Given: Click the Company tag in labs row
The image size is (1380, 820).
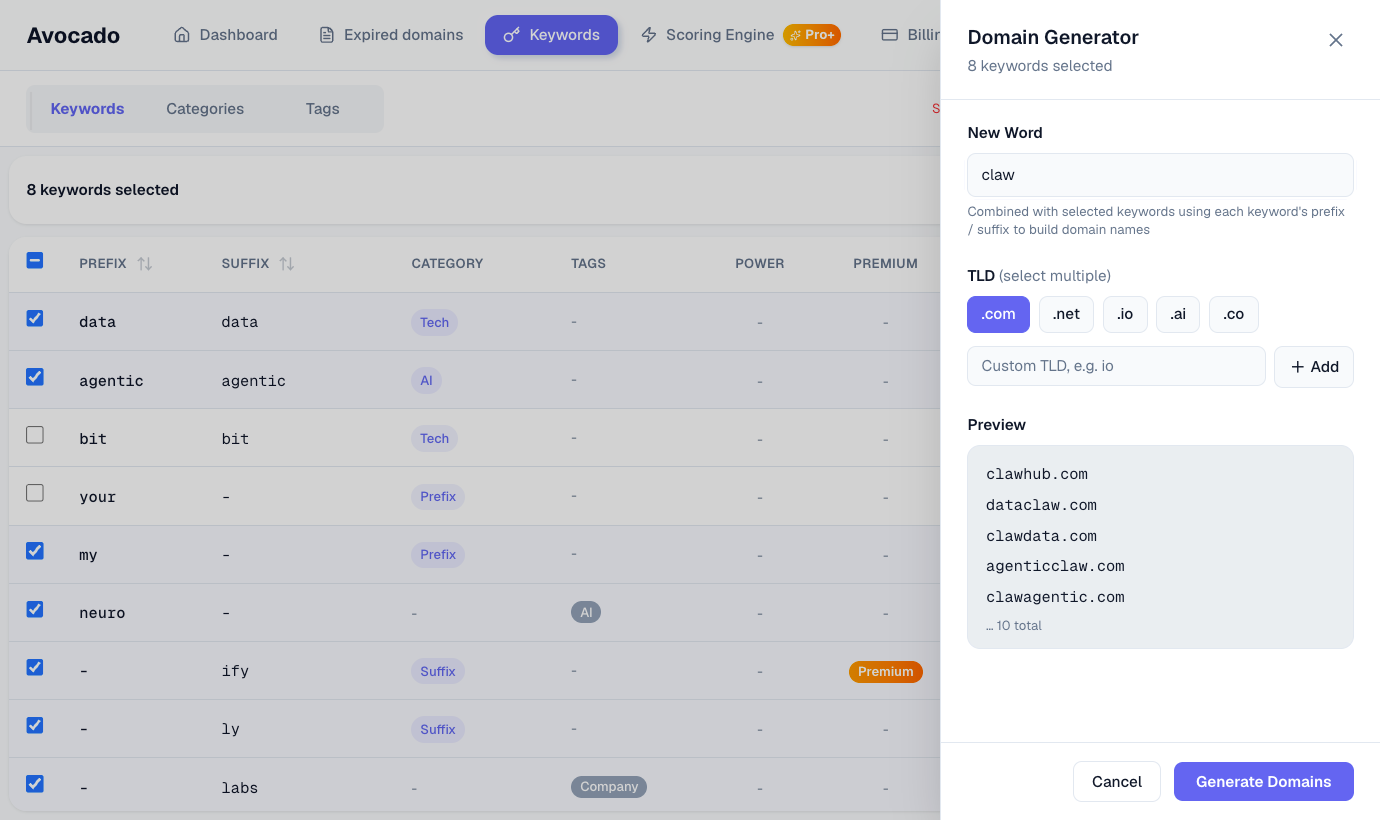Looking at the screenshot, I should click(609, 787).
